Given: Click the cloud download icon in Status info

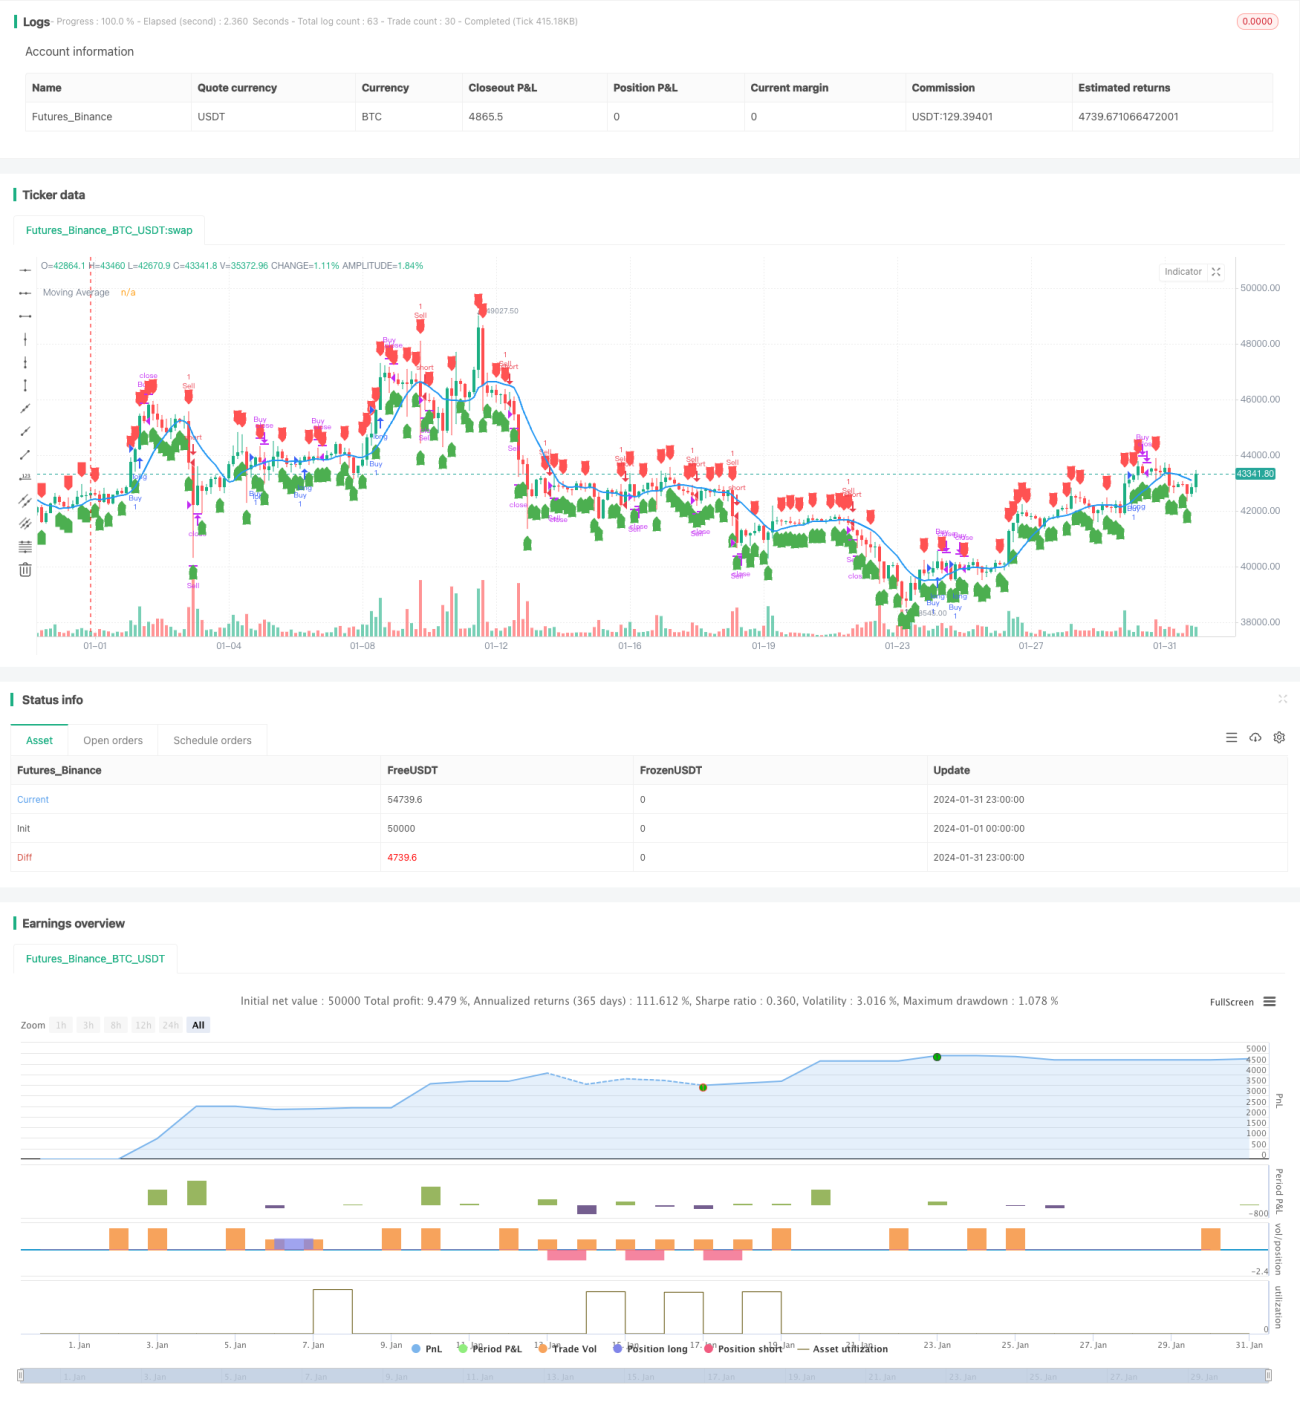Looking at the screenshot, I should [1255, 737].
